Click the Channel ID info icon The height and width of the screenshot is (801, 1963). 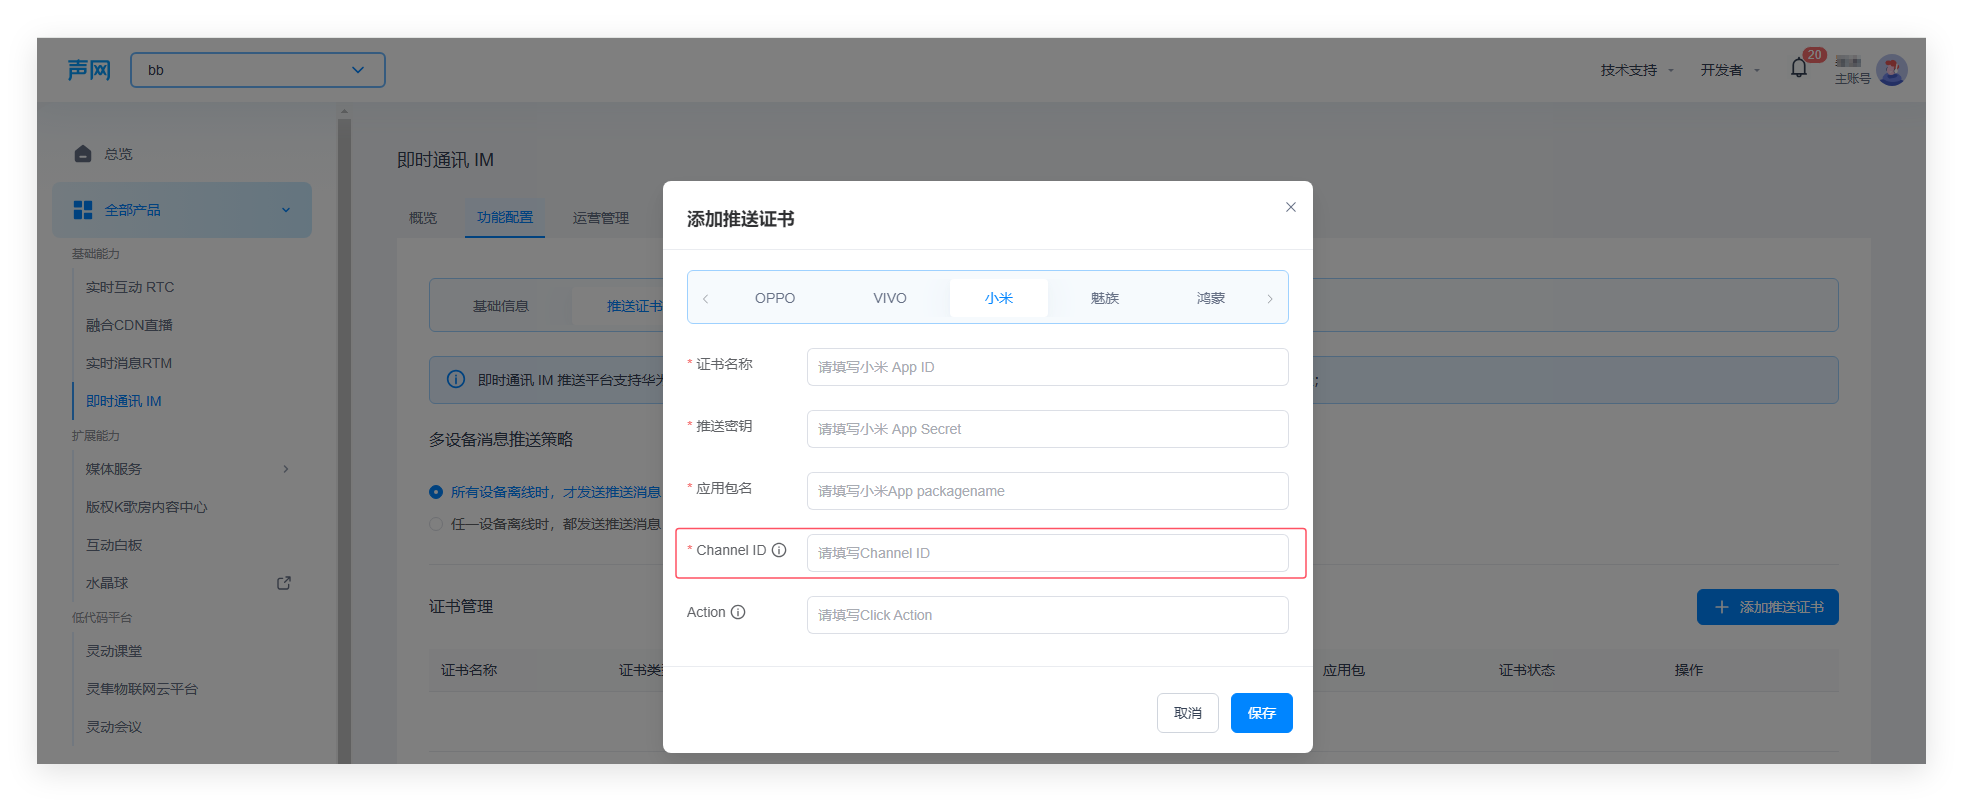pyautogui.click(x=779, y=550)
